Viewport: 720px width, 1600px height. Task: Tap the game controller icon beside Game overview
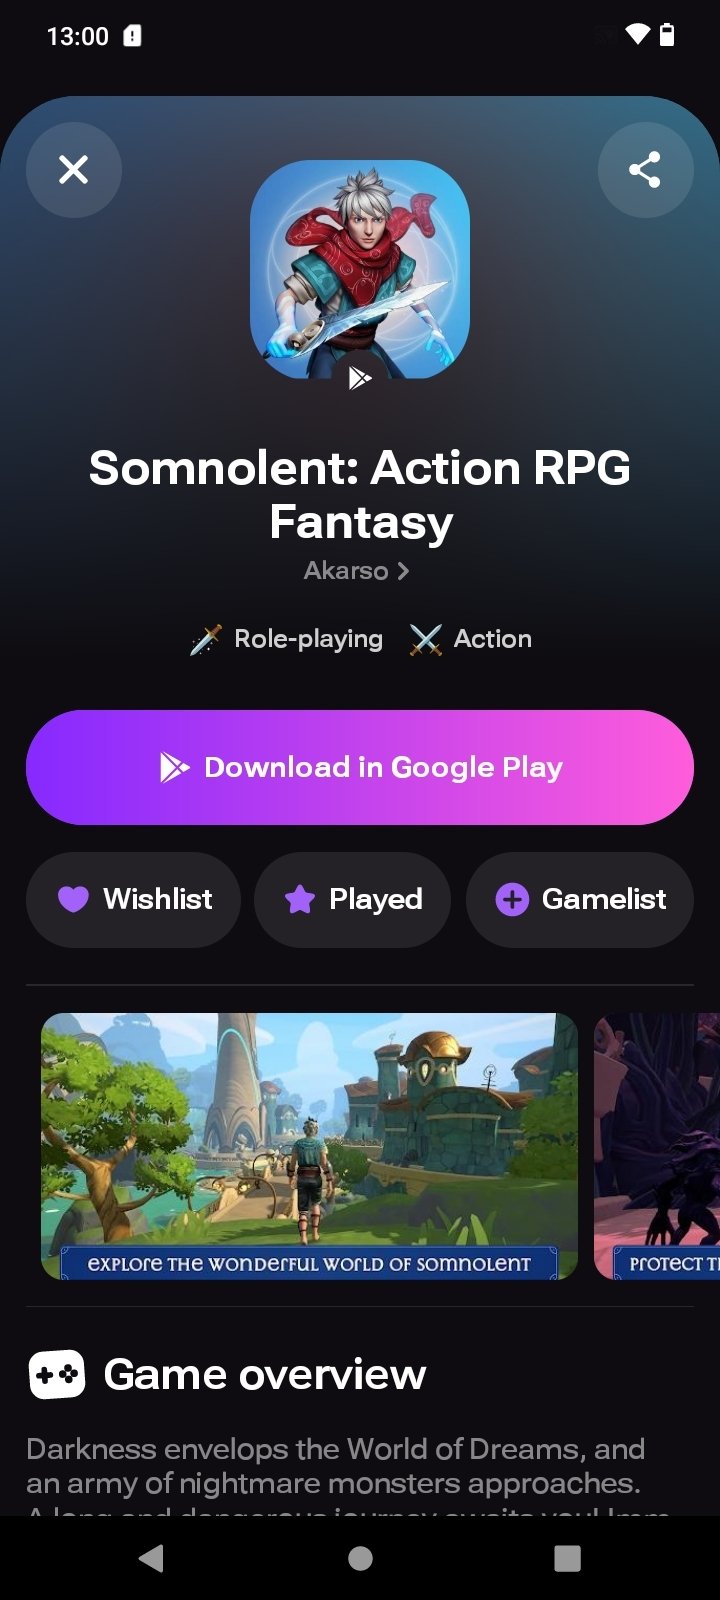click(x=56, y=1375)
